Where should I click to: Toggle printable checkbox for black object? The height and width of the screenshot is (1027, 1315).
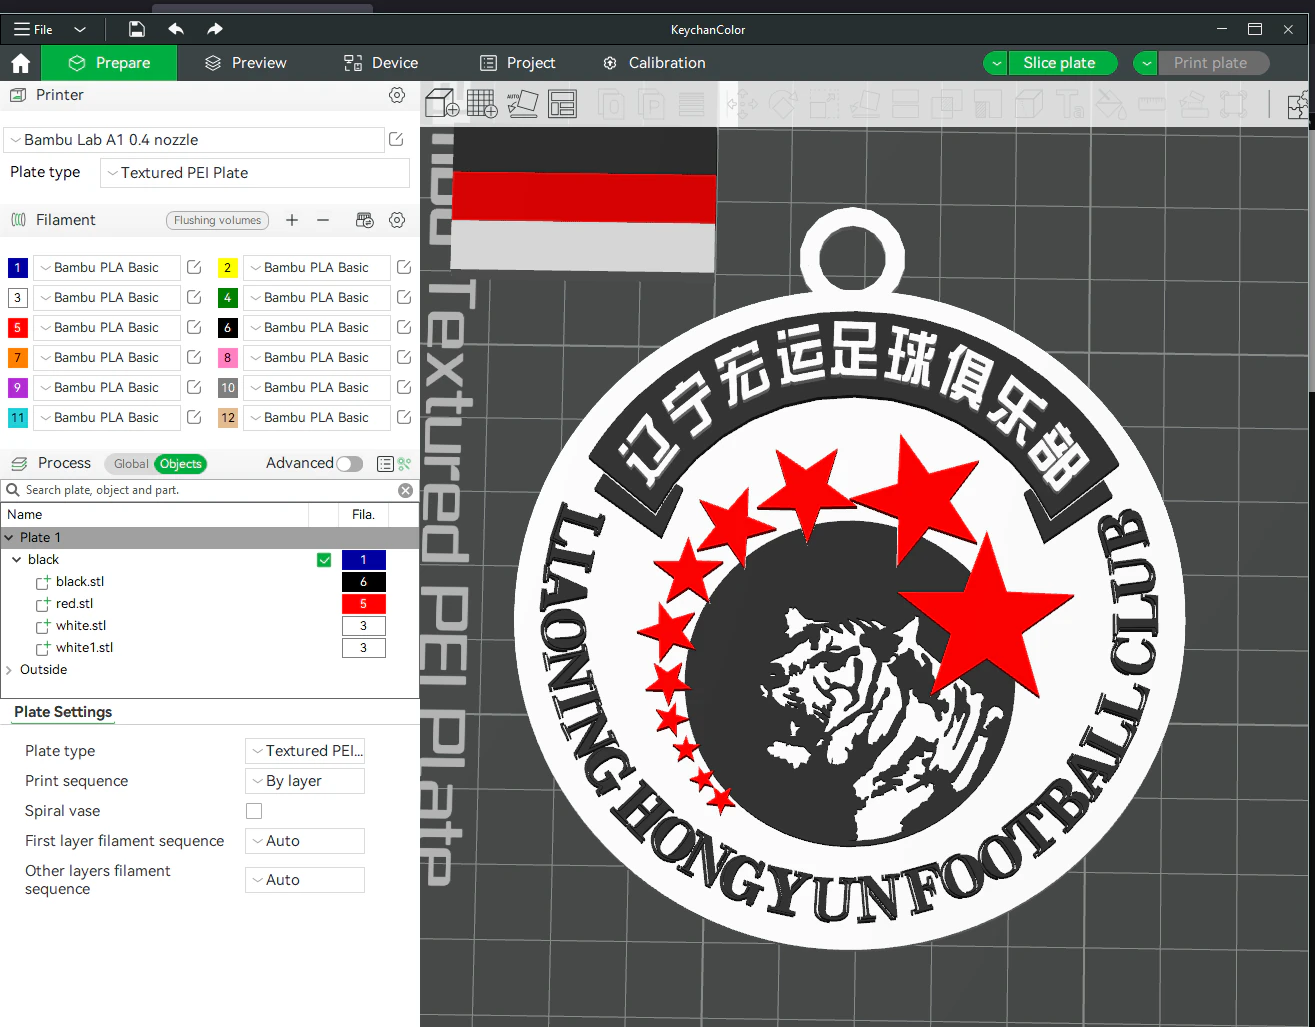(x=324, y=560)
